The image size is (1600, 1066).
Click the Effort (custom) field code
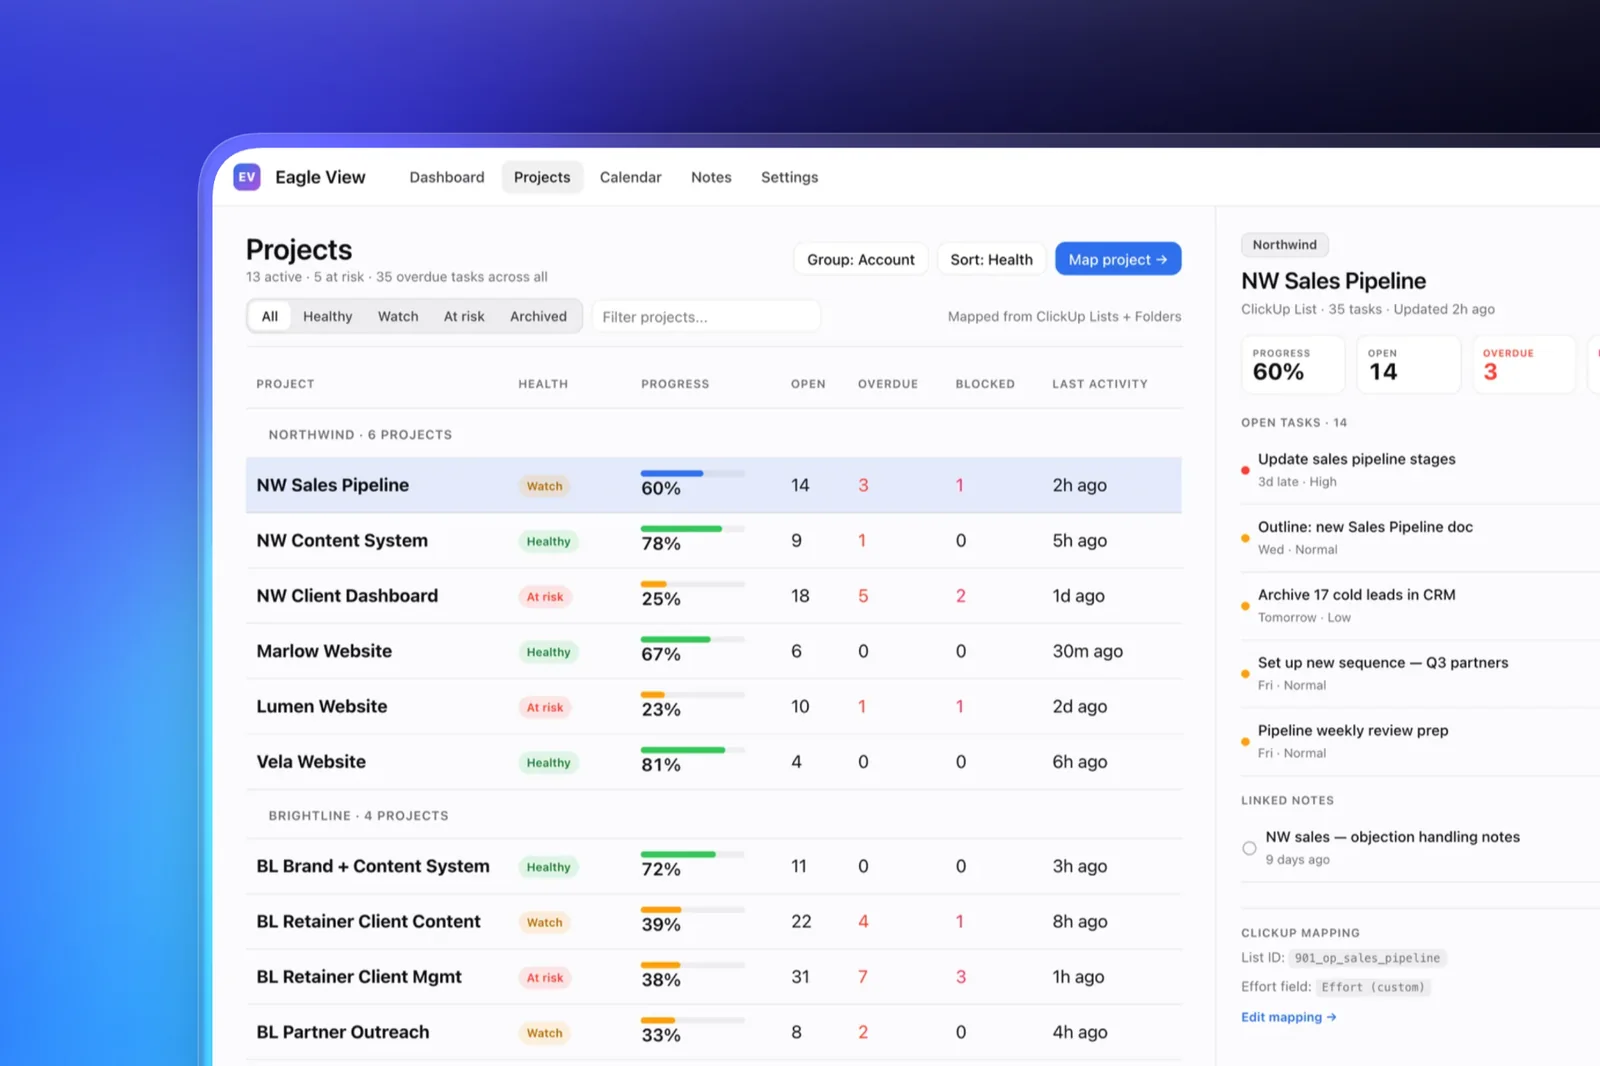point(1373,987)
